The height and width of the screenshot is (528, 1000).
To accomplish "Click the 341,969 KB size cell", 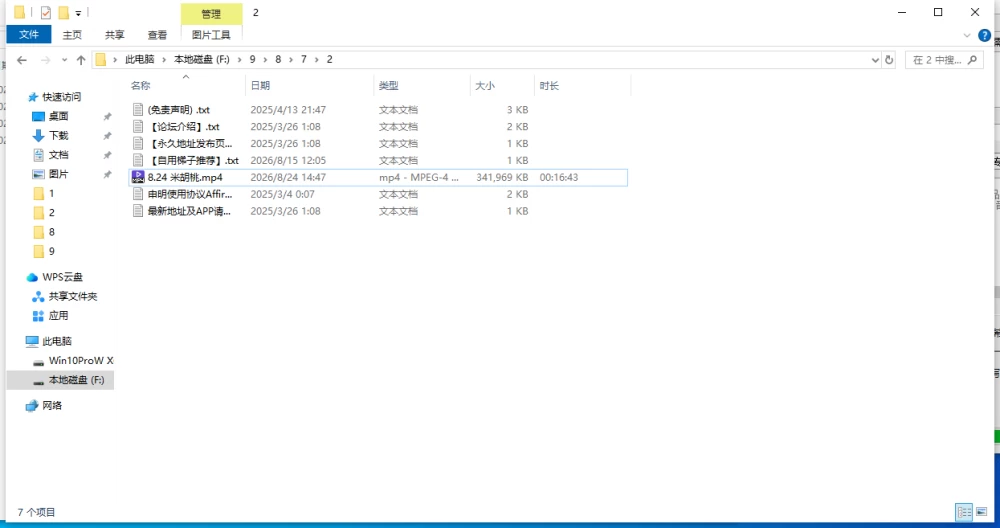I will 502,177.
